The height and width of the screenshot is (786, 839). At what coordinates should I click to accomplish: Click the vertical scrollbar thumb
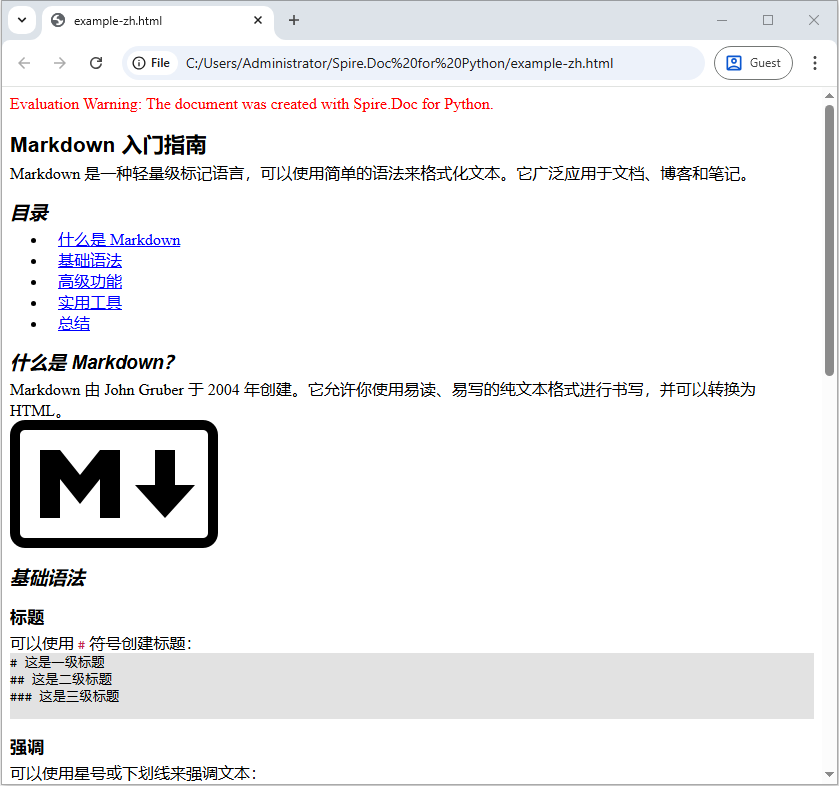(829, 240)
